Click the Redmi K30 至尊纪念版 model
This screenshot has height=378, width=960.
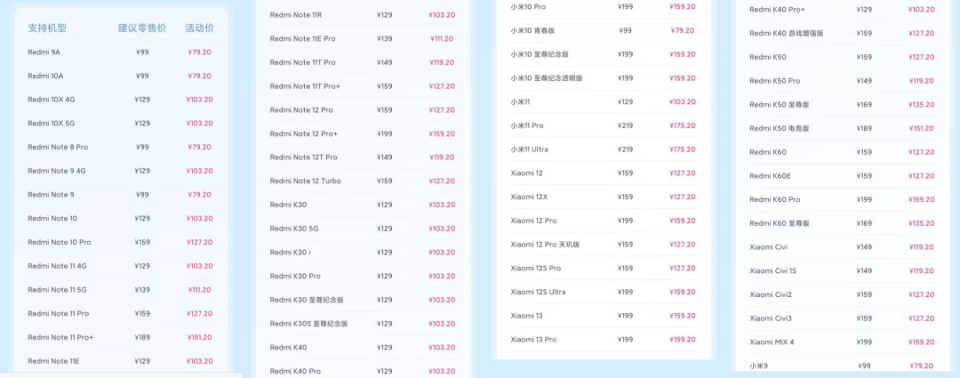(x=306, y=300)
